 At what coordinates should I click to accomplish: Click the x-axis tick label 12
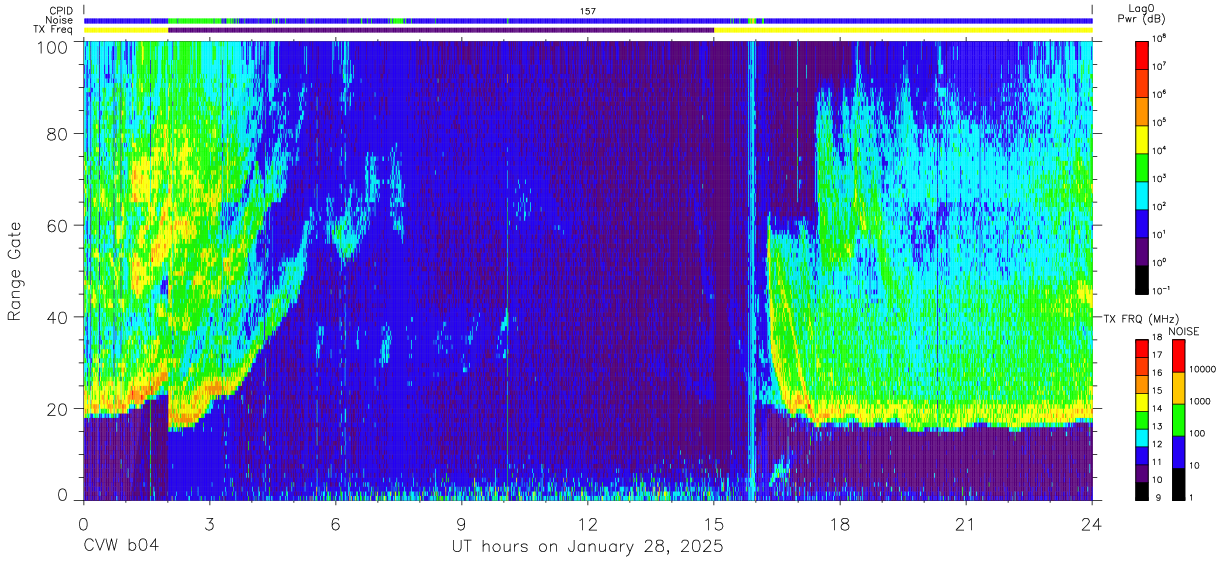588,524
